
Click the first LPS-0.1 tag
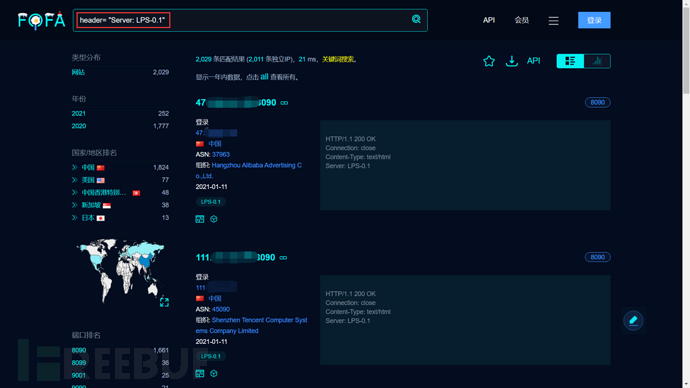pos(211,202)
